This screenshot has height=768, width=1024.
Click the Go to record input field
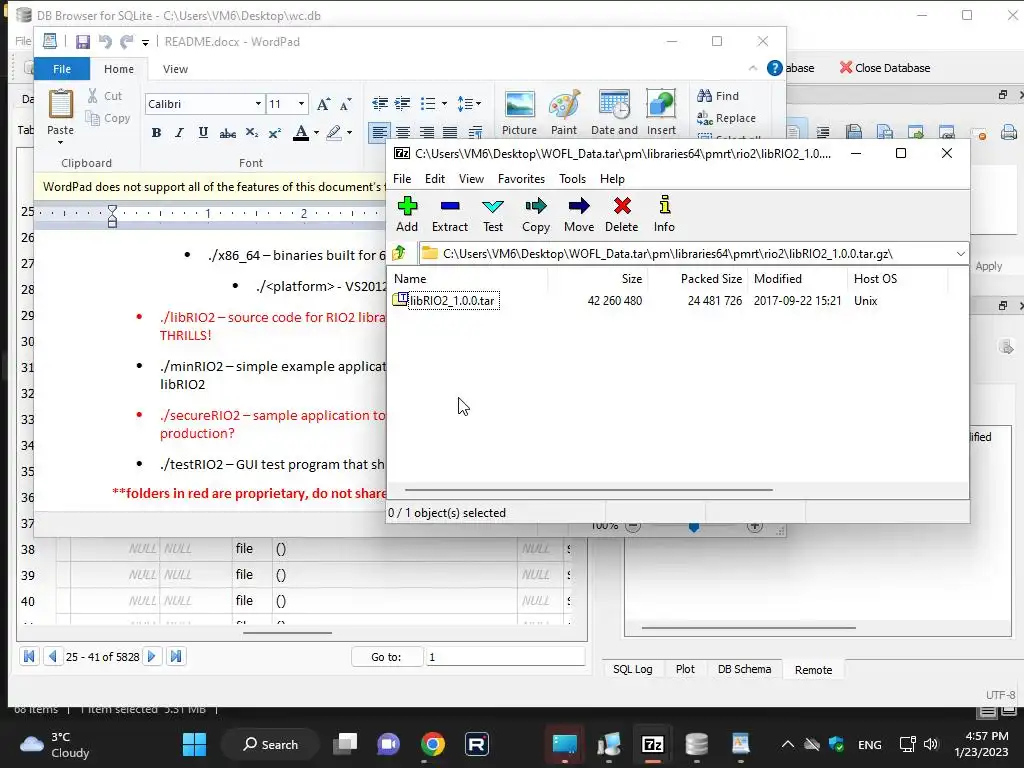(505, 657)
